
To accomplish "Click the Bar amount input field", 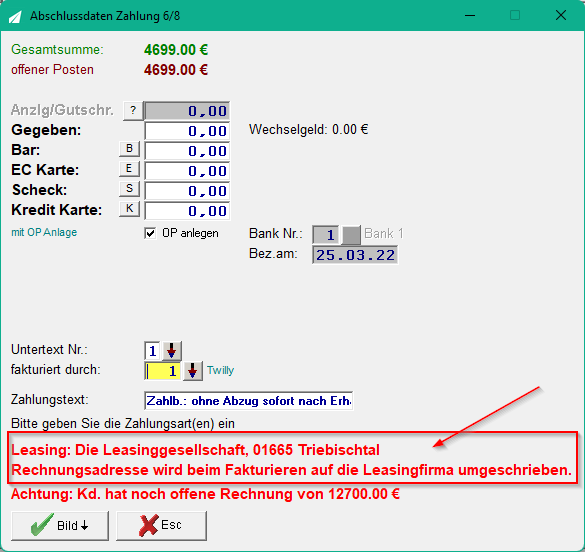I will 187,151.
